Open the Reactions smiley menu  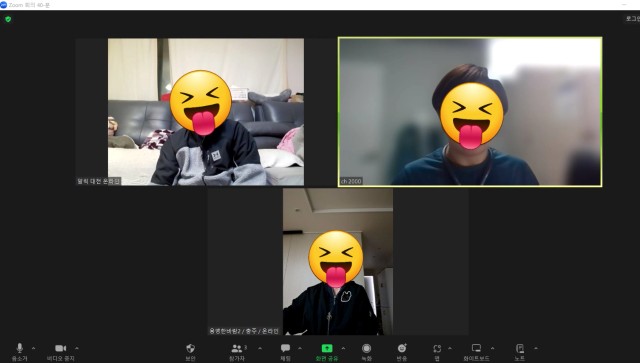[402, 352]
